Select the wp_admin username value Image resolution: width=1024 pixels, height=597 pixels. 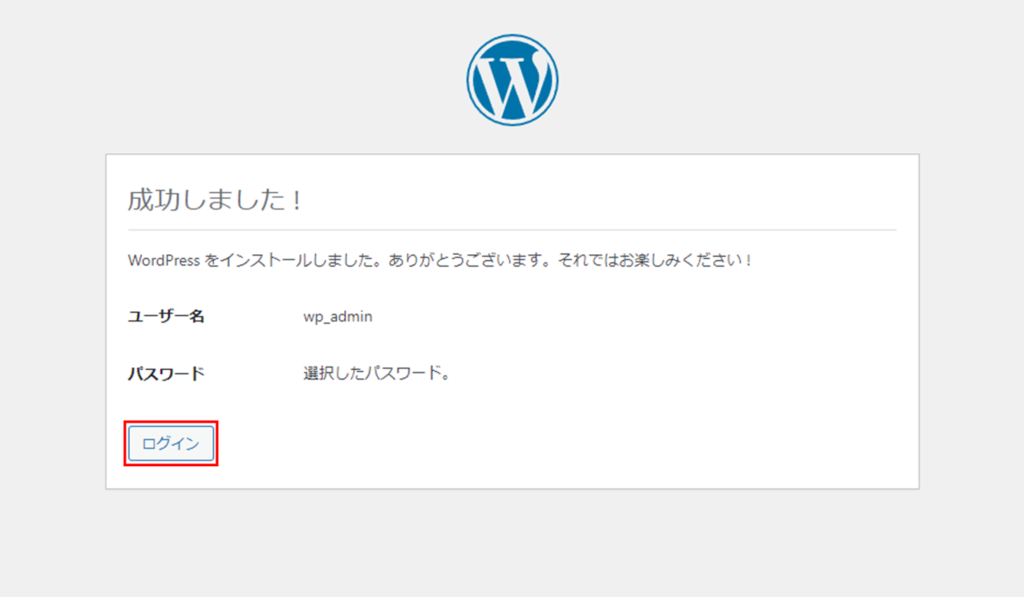point(338,316)
